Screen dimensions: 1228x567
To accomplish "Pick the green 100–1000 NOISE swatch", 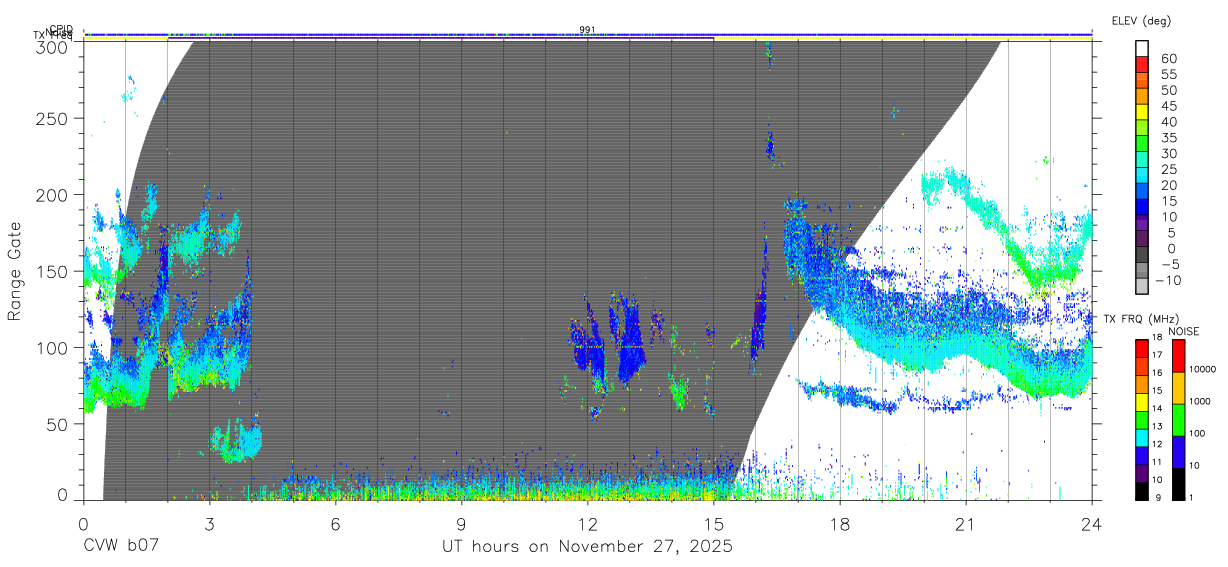I will tap(1179, 419).
